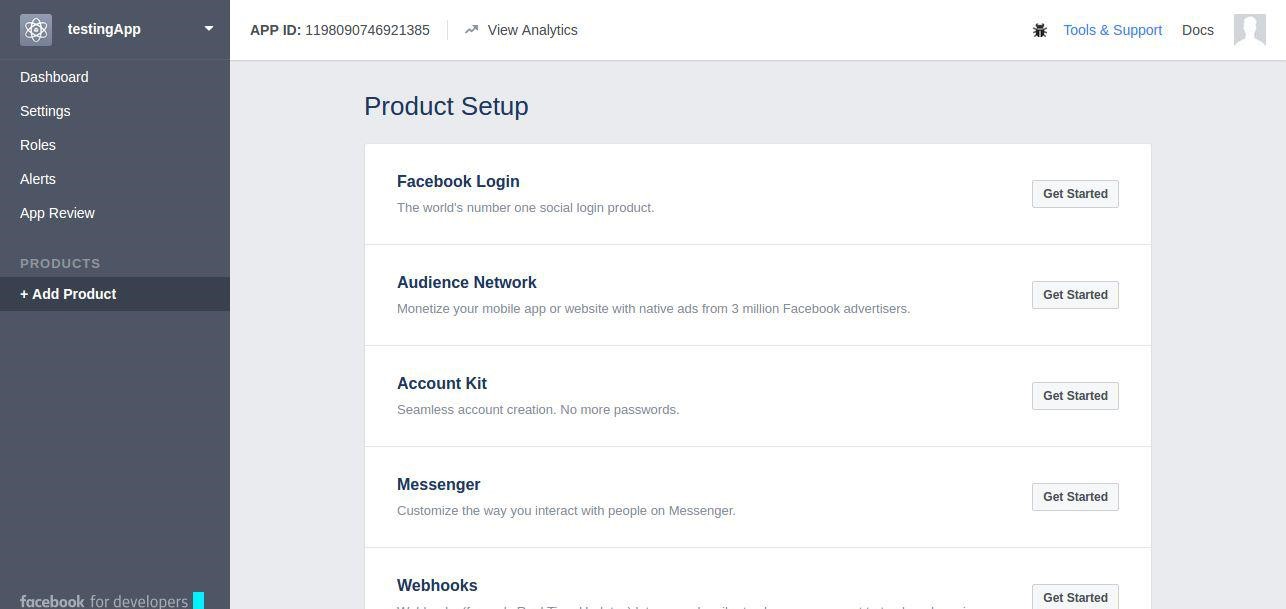Image resolution: width=1286 pixels, height=609 pixels.
Task: Get Started with Audience Network
Action: click(1075, 295)
